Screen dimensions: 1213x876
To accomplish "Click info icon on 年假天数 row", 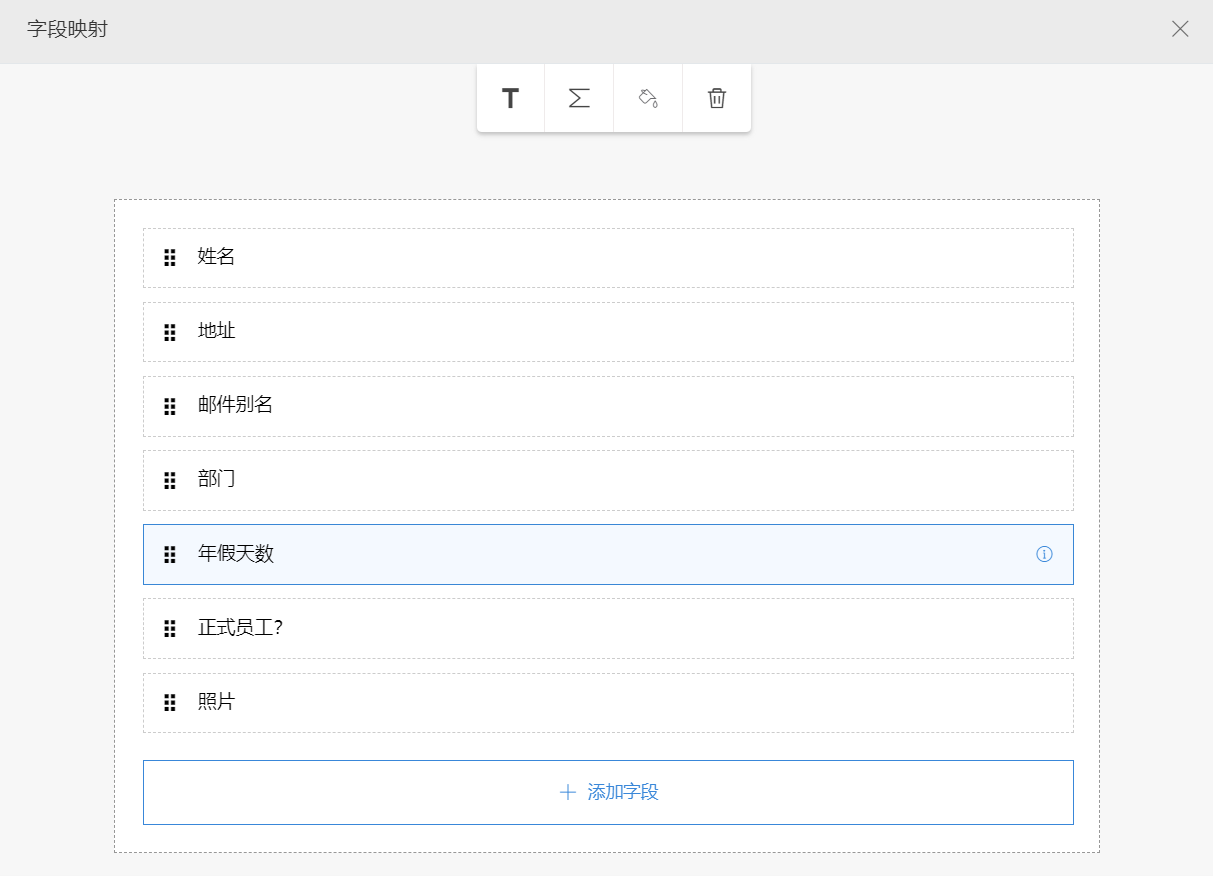I will tap(1044, 554).
